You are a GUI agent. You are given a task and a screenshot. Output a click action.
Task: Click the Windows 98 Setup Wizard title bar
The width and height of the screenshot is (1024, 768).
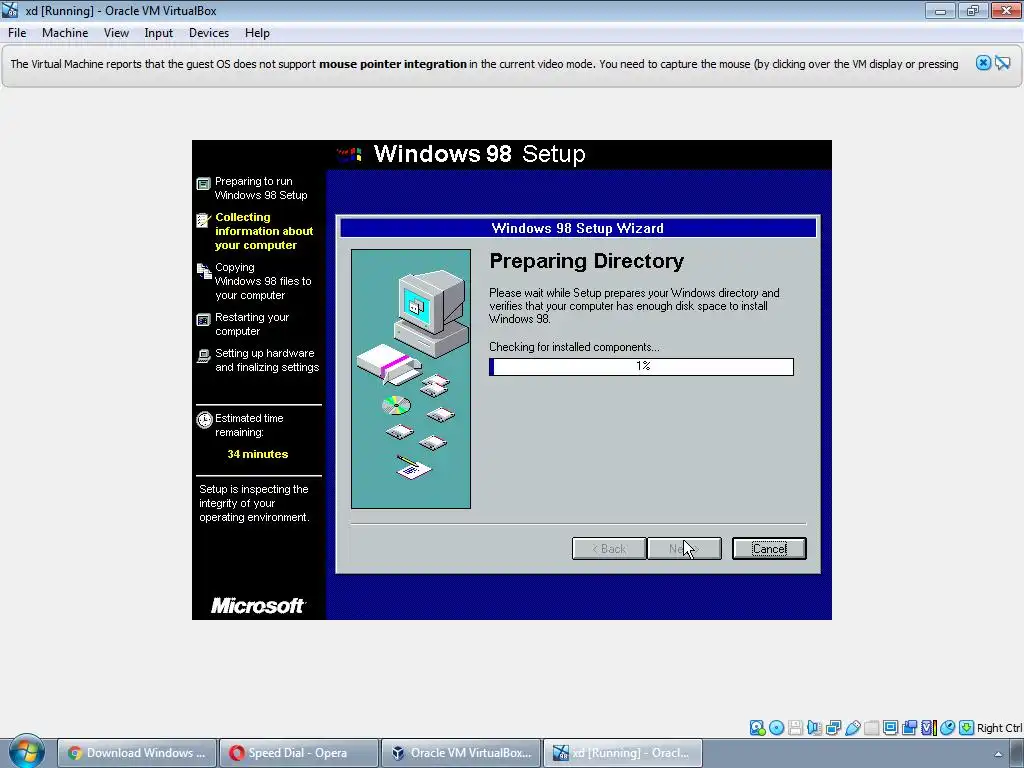tap(578, 228)
